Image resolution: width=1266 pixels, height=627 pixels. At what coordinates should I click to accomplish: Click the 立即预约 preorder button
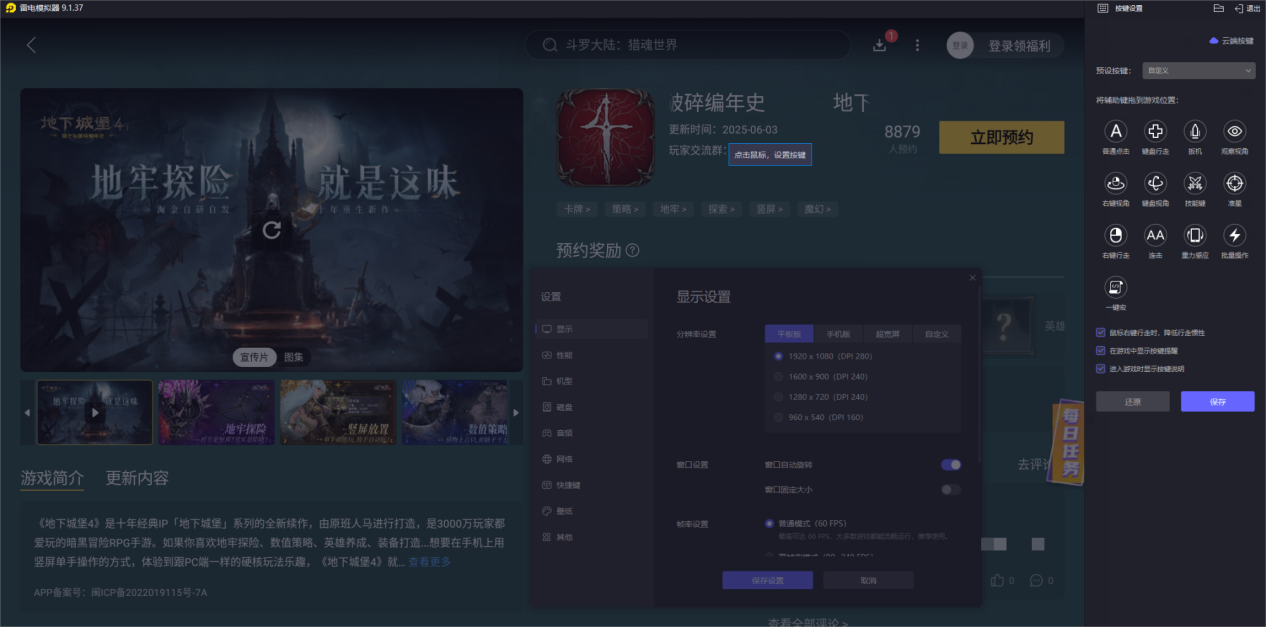pos(1001,137)
